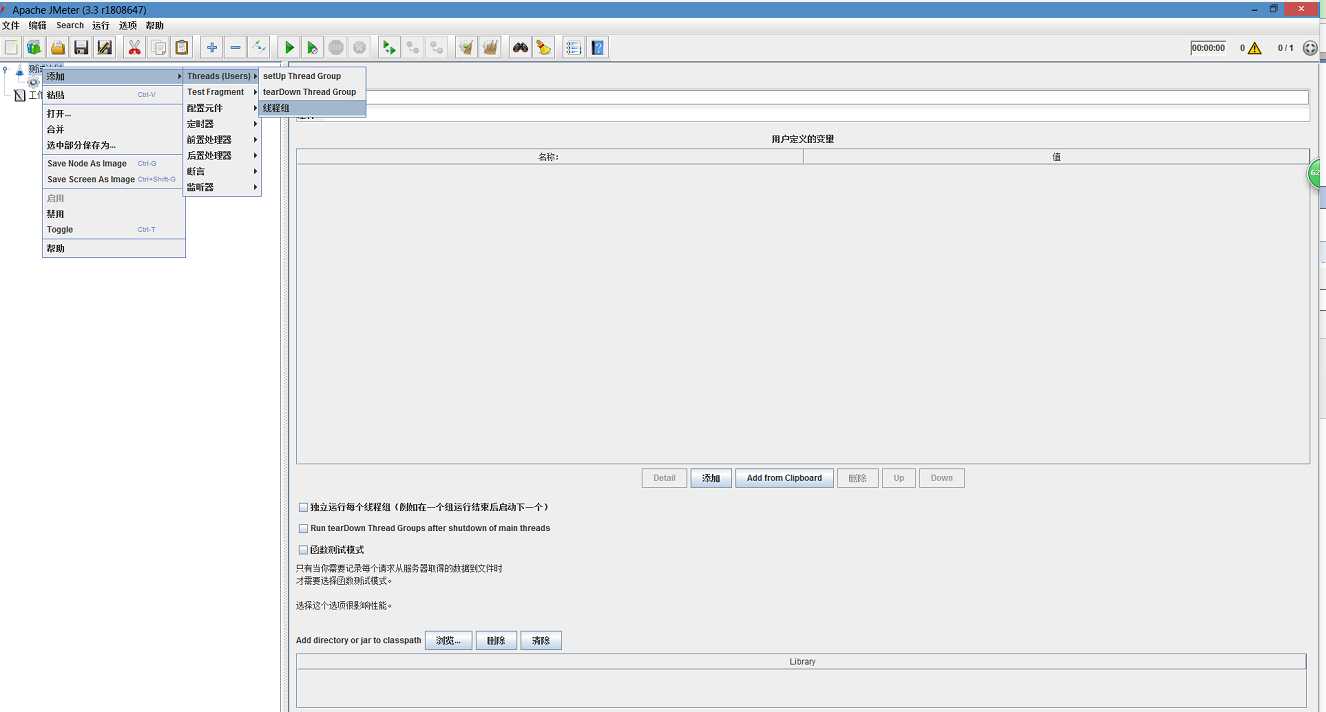Click the WorkBench tree node icon
Viewport: 1326px width, 712px height.
click(x=20, y=95)
